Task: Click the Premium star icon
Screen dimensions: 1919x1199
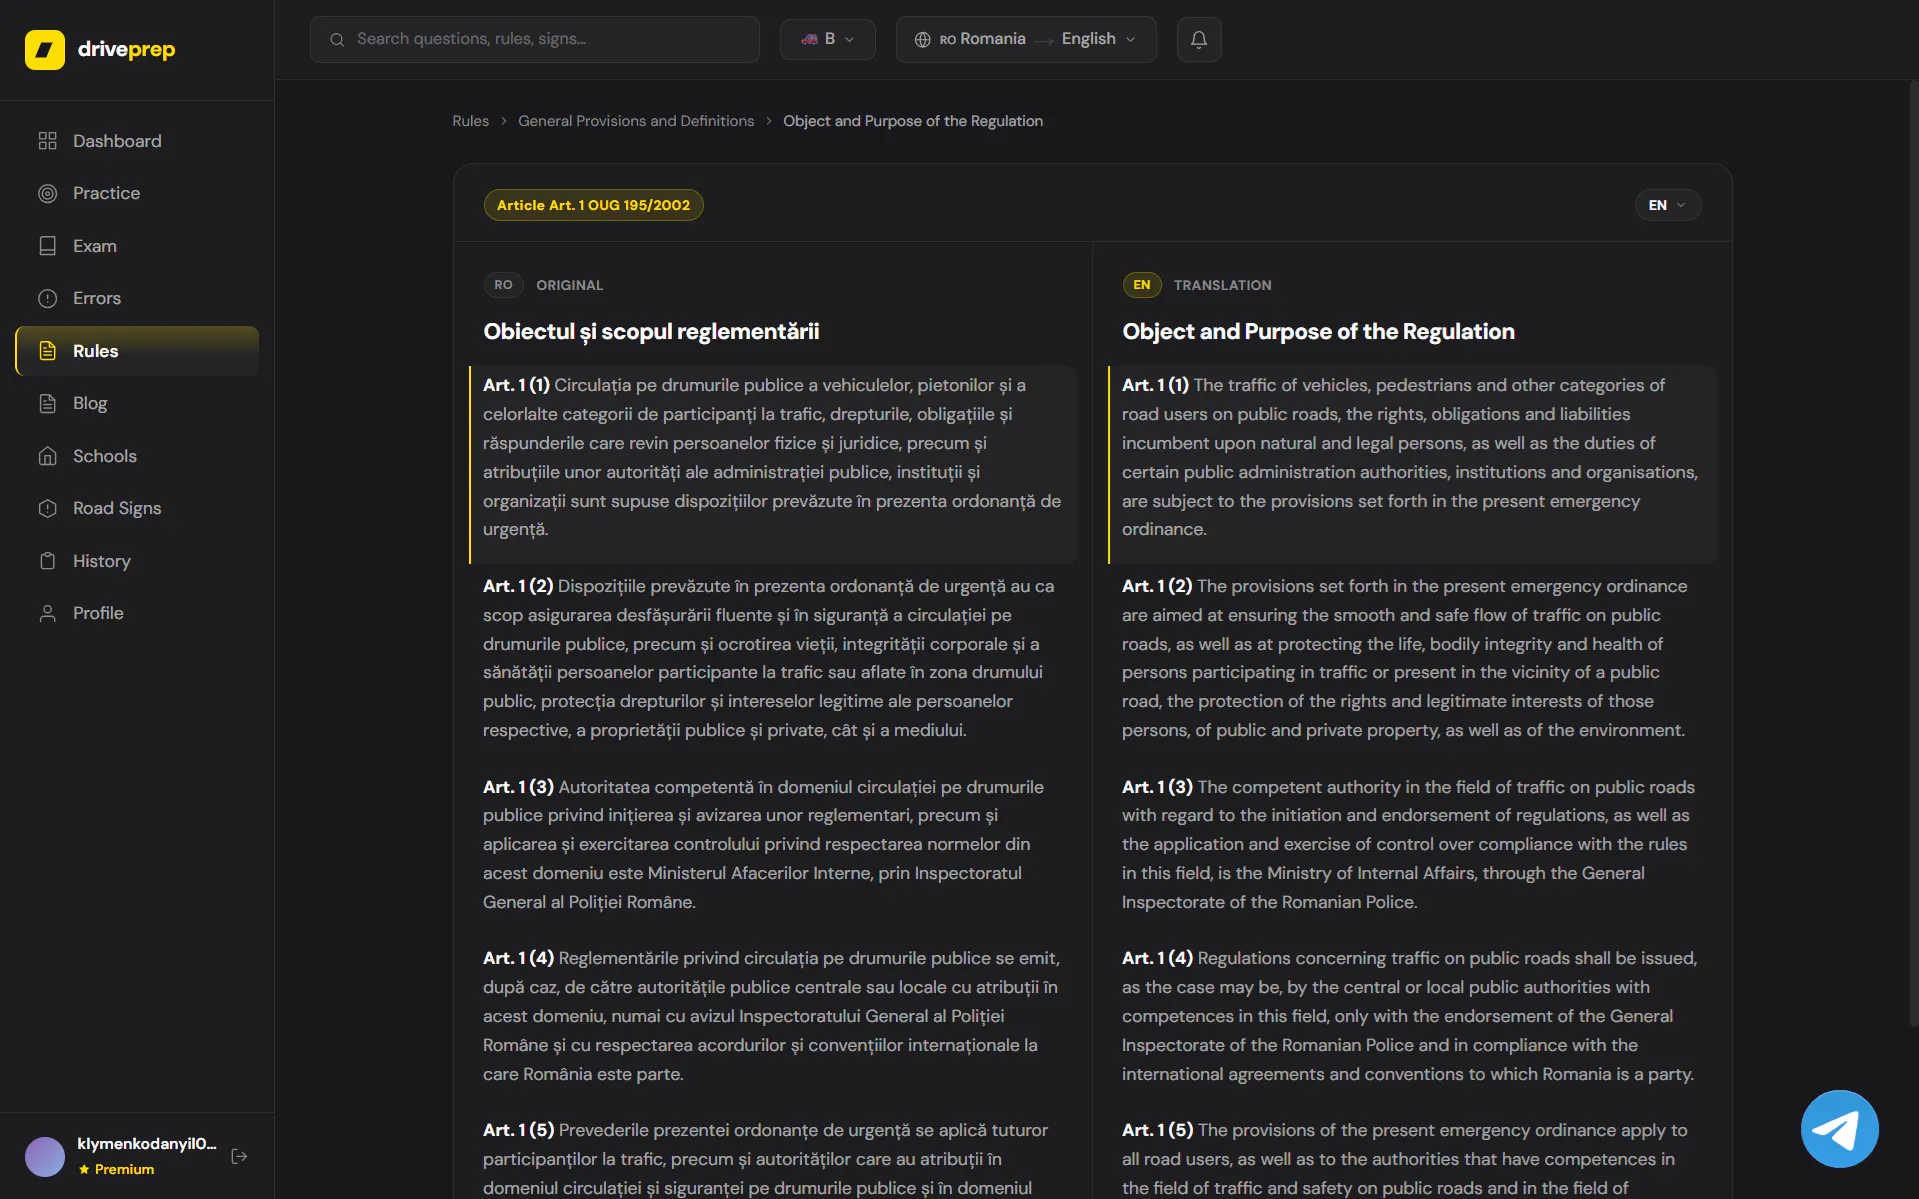Action: (x=84, y=1169)
